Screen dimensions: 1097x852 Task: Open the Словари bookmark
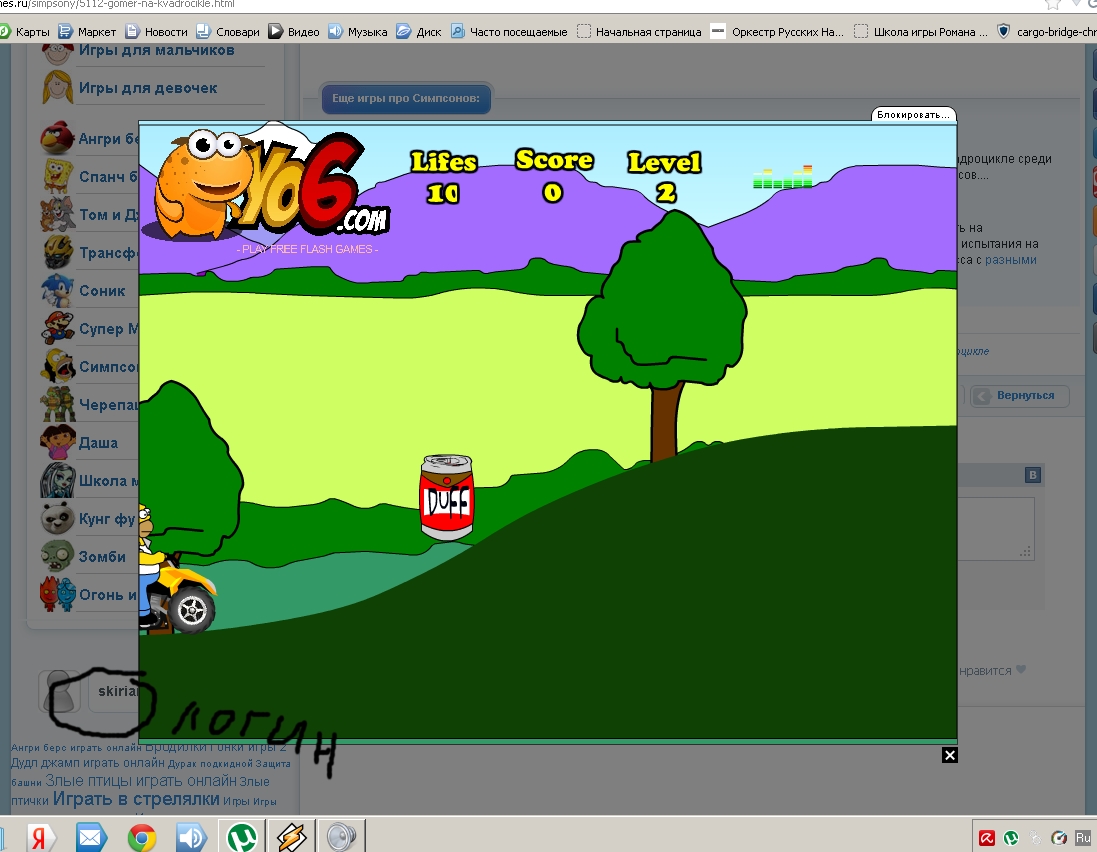pos(228,32)
